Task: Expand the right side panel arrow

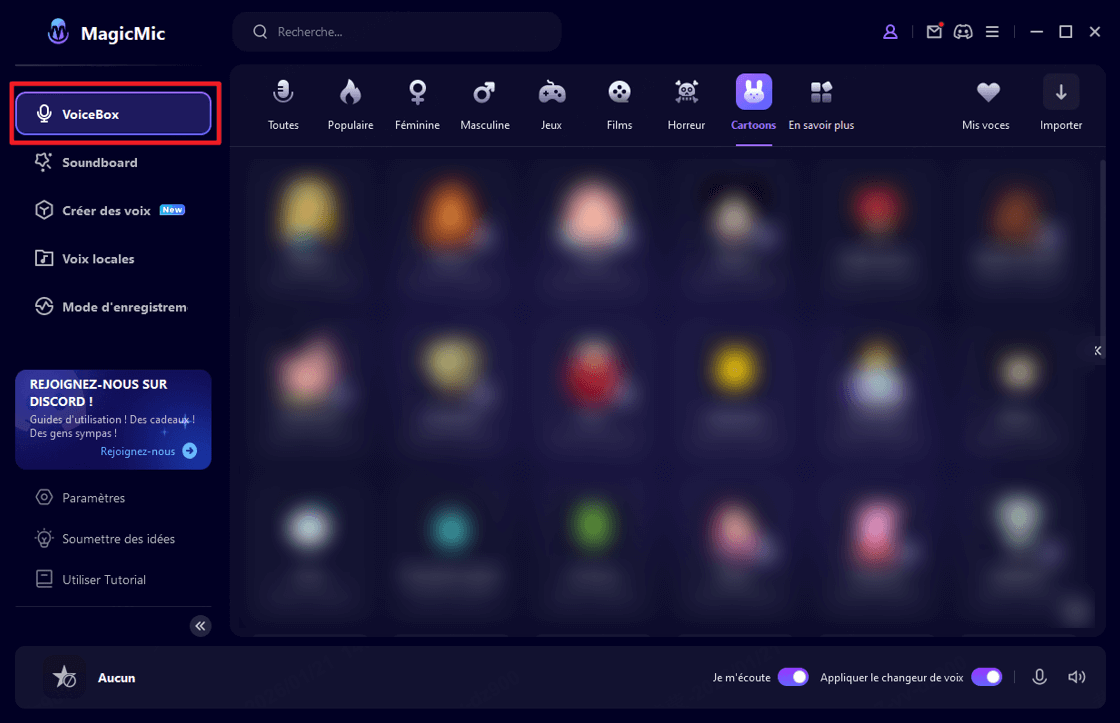Action: coord(1097,350)
